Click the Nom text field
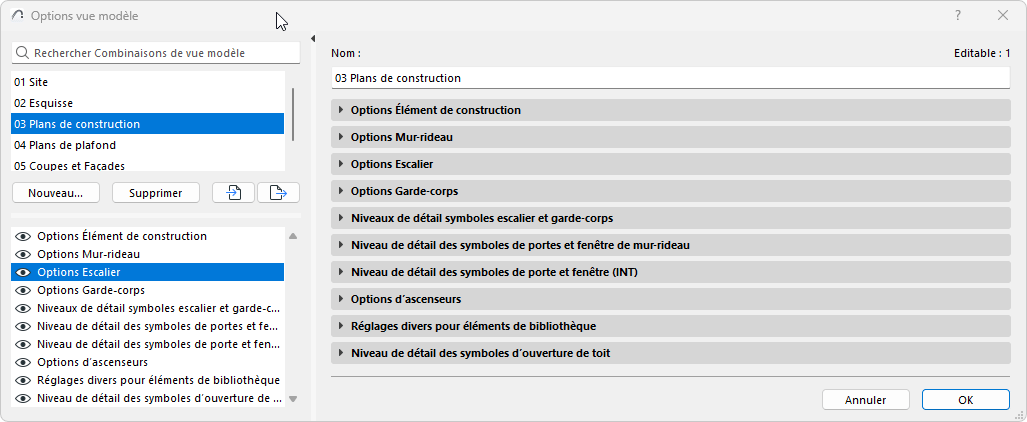This screenshot has width=1027, height=422. [x=670, y=78]
